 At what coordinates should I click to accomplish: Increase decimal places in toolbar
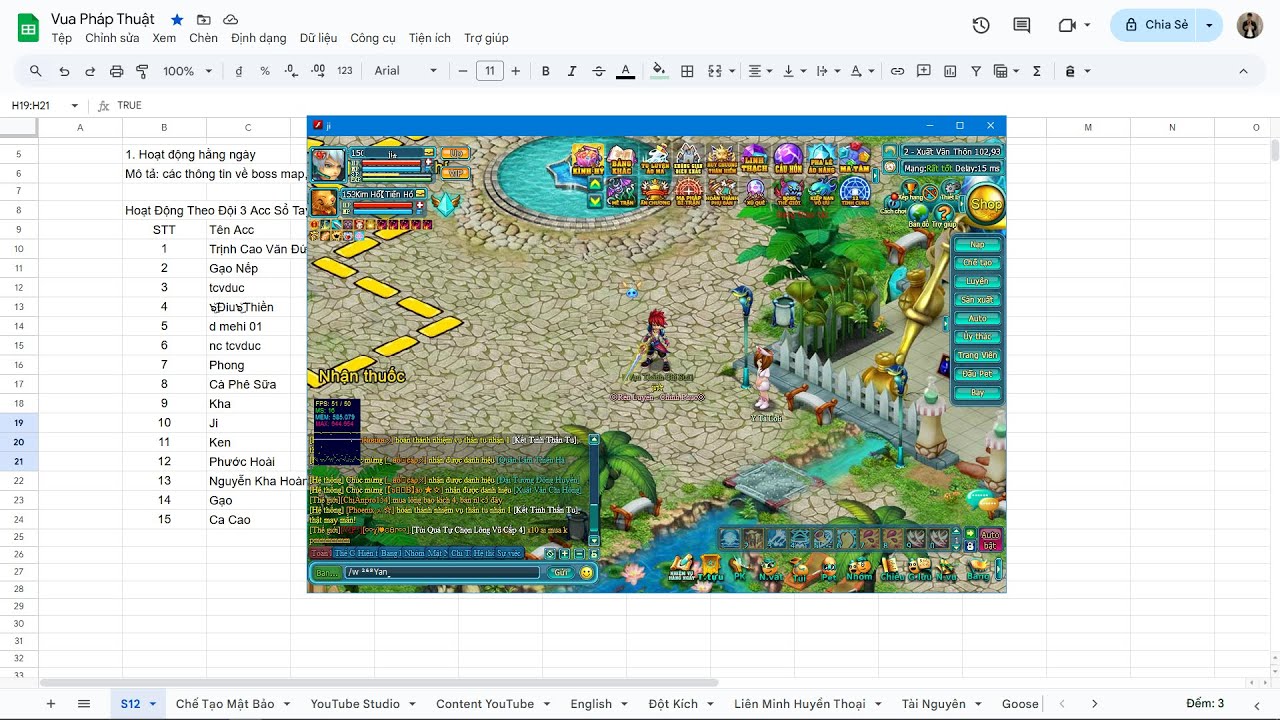click(318, 71)
